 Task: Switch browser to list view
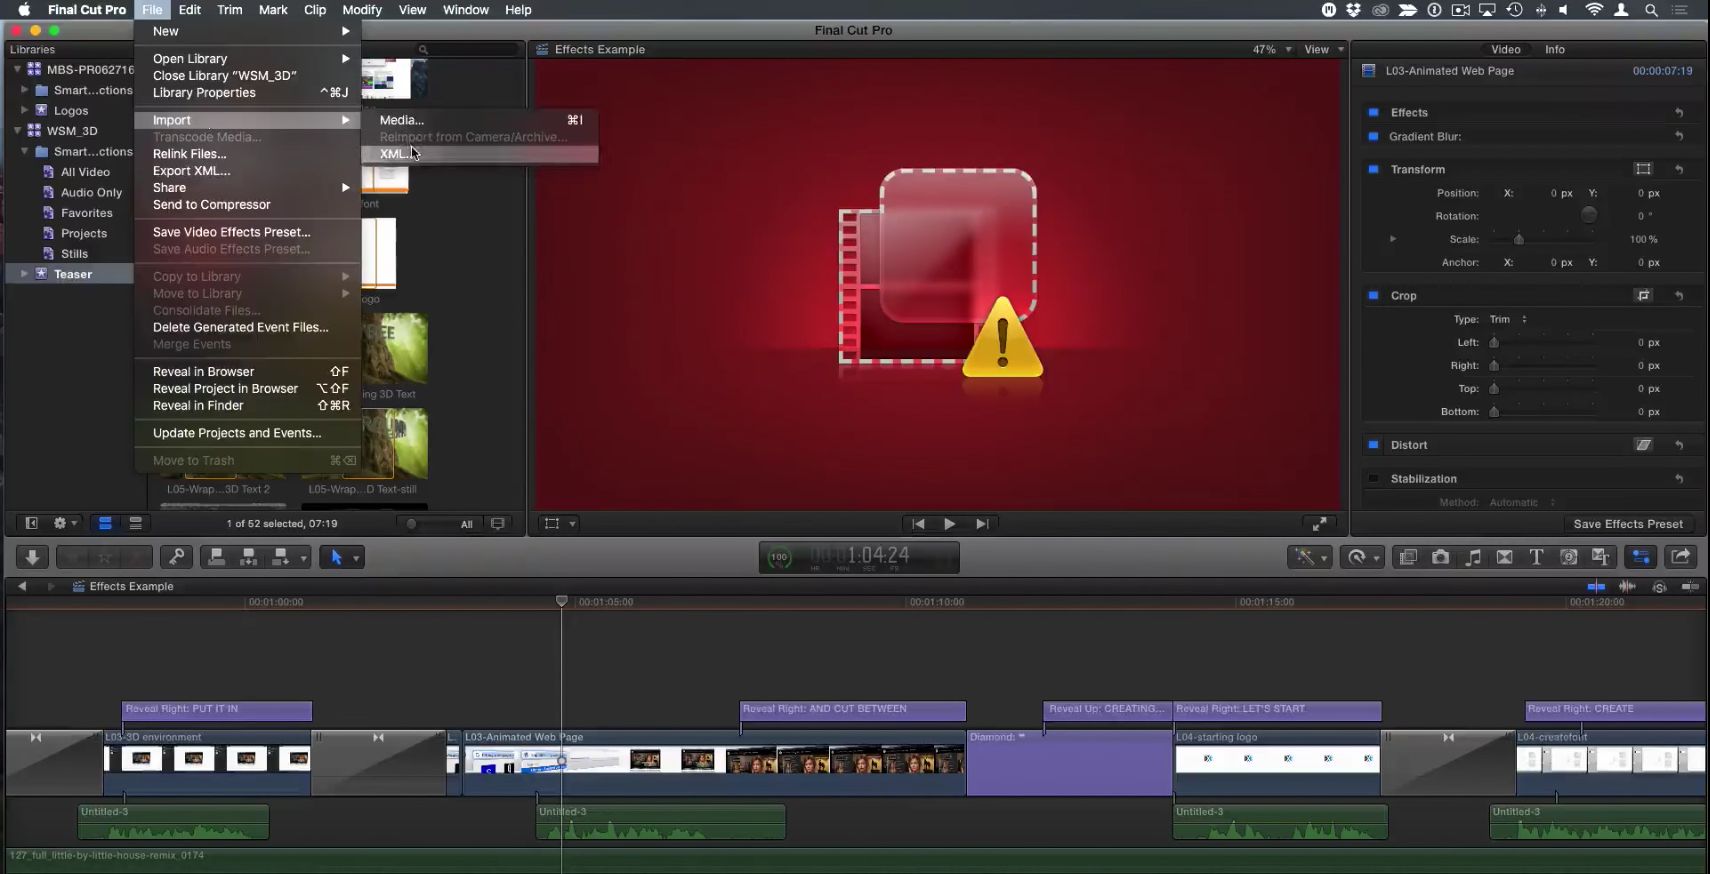pyautogui.click(x=135, y=523)
